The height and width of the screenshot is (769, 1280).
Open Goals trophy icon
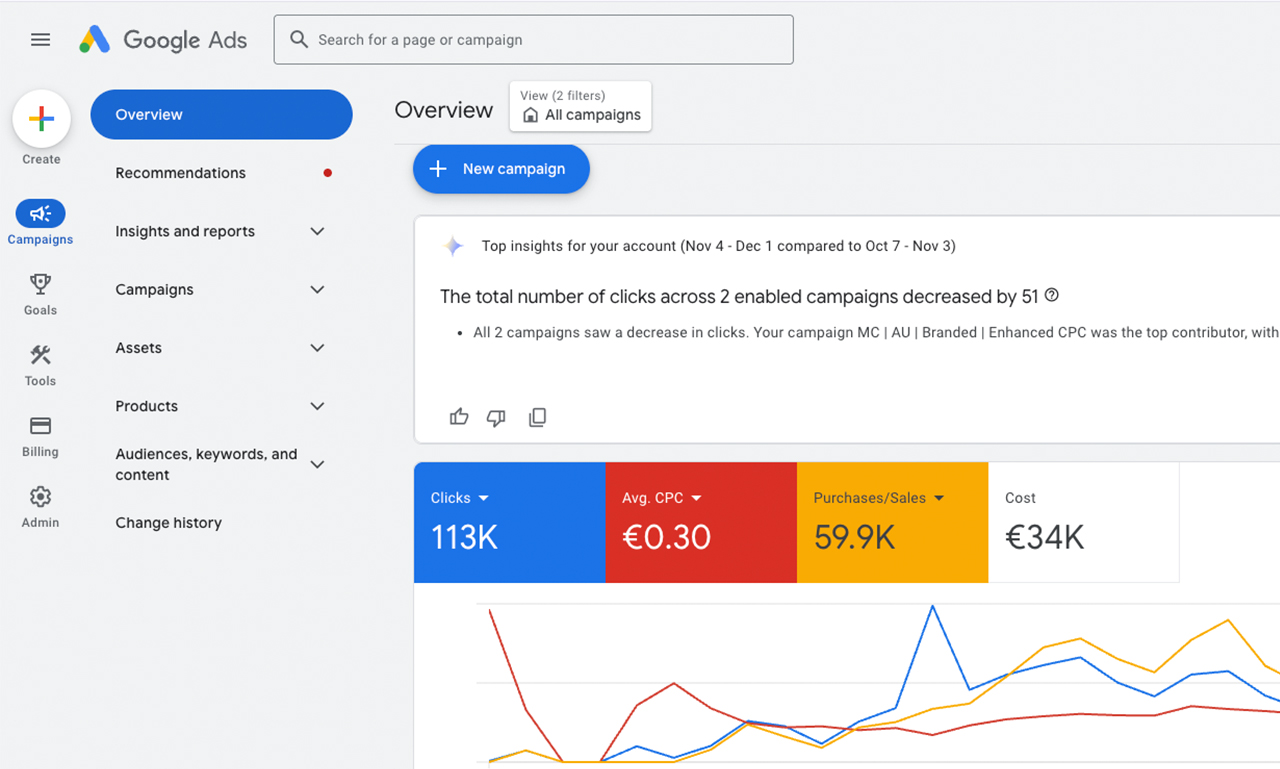[x=40, y=285]
